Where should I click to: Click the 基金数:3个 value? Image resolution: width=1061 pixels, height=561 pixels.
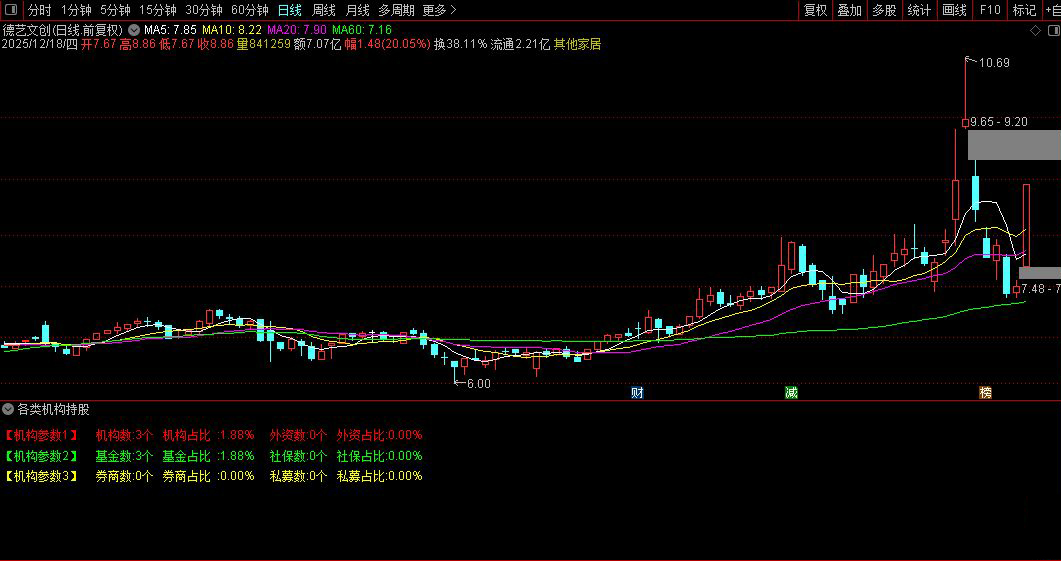[125, 455]
